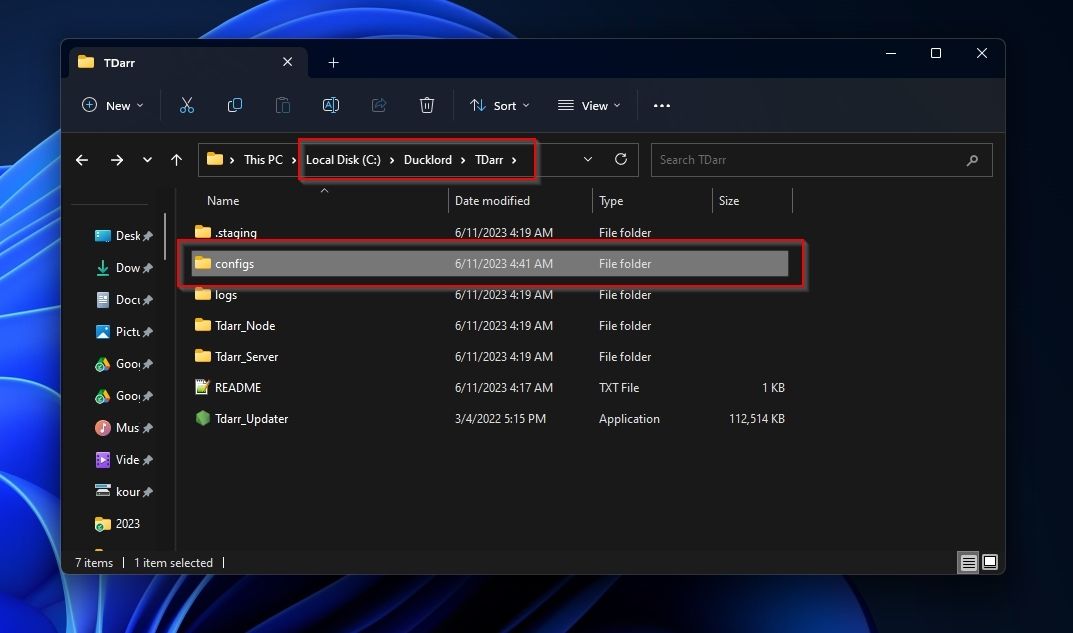1073x633 pixels.
Task: Add a new tab with plus button
Action: [x=333, y=62]
